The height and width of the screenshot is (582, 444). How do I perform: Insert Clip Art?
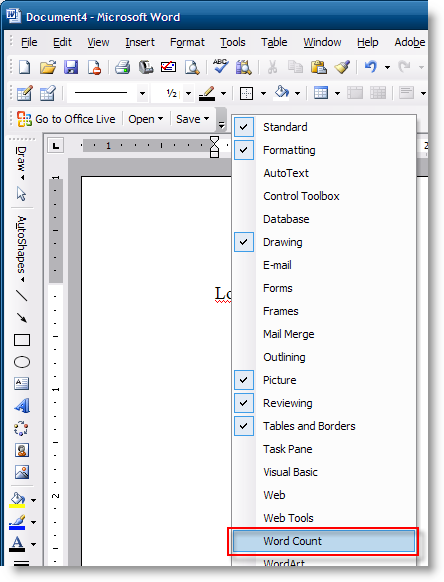click(22, 450)
